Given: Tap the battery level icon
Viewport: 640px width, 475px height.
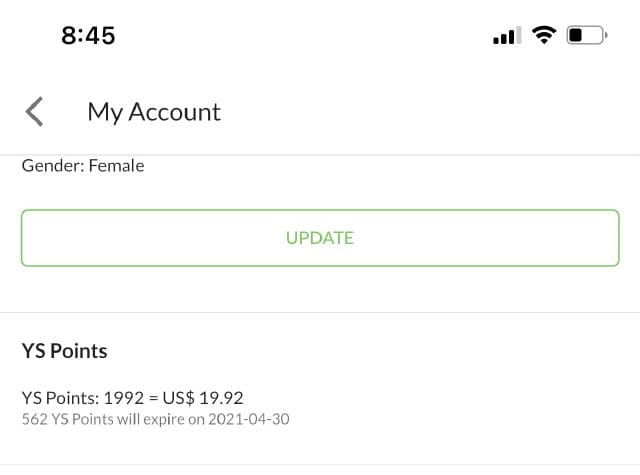Looking at the screenshot, I should point(587,35).
